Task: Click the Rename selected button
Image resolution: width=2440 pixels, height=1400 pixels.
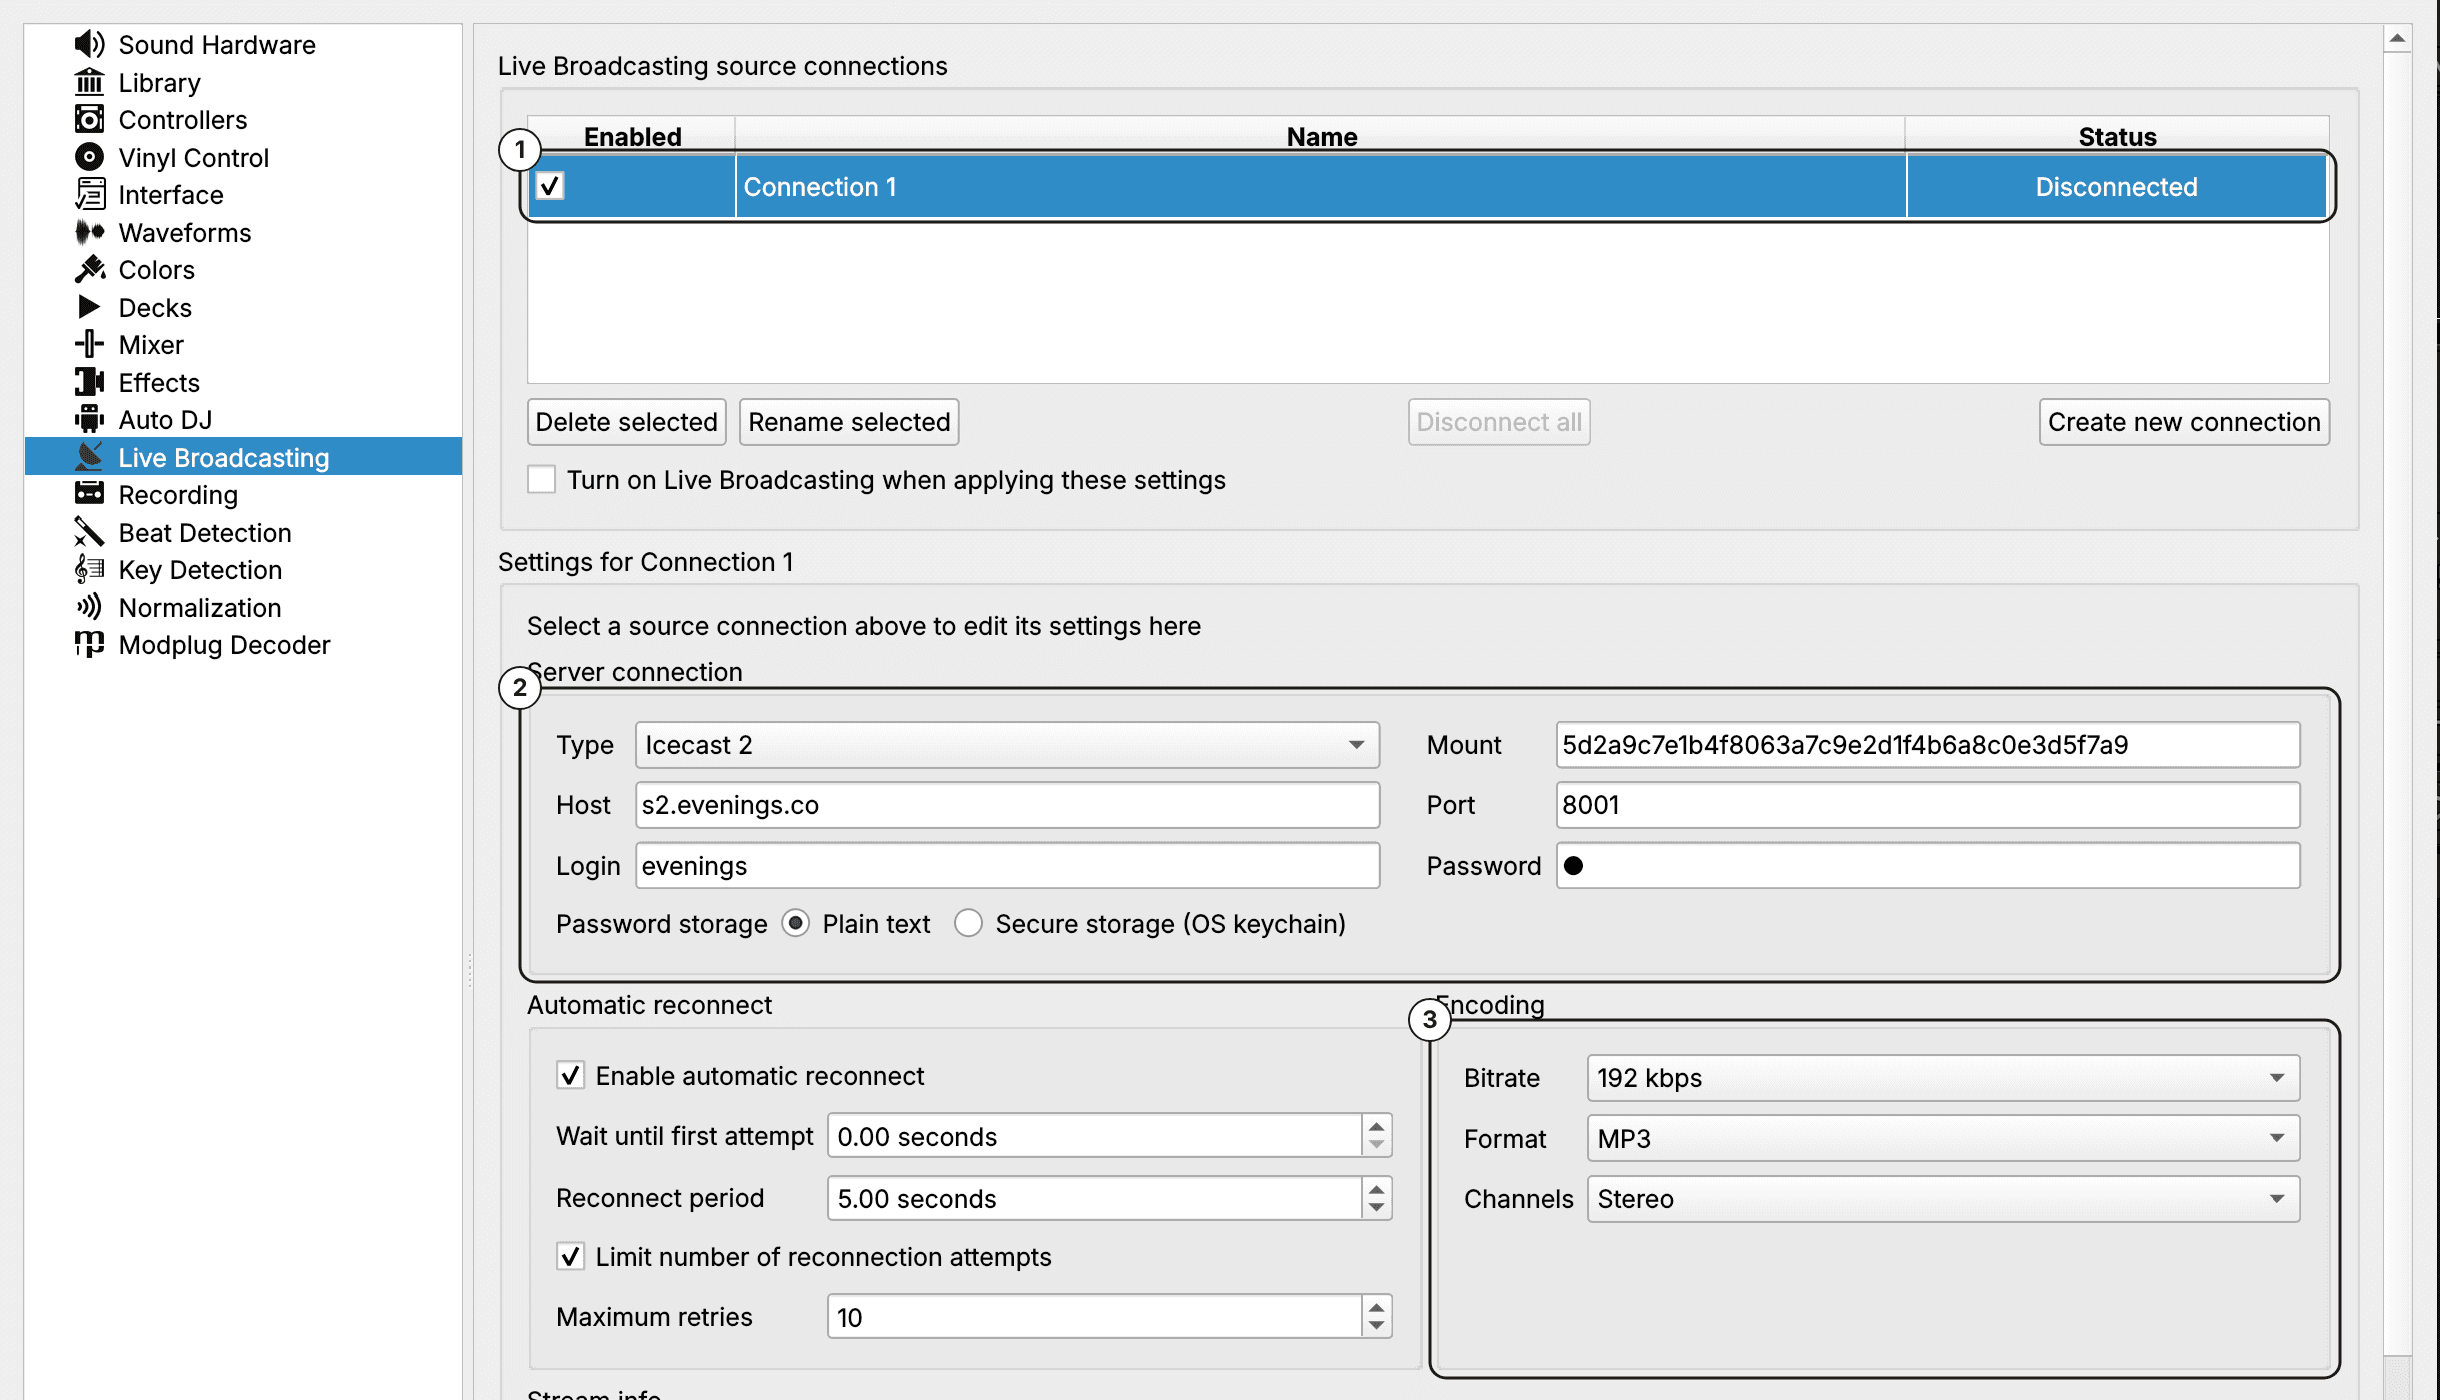Action: [x=849, y=422]
